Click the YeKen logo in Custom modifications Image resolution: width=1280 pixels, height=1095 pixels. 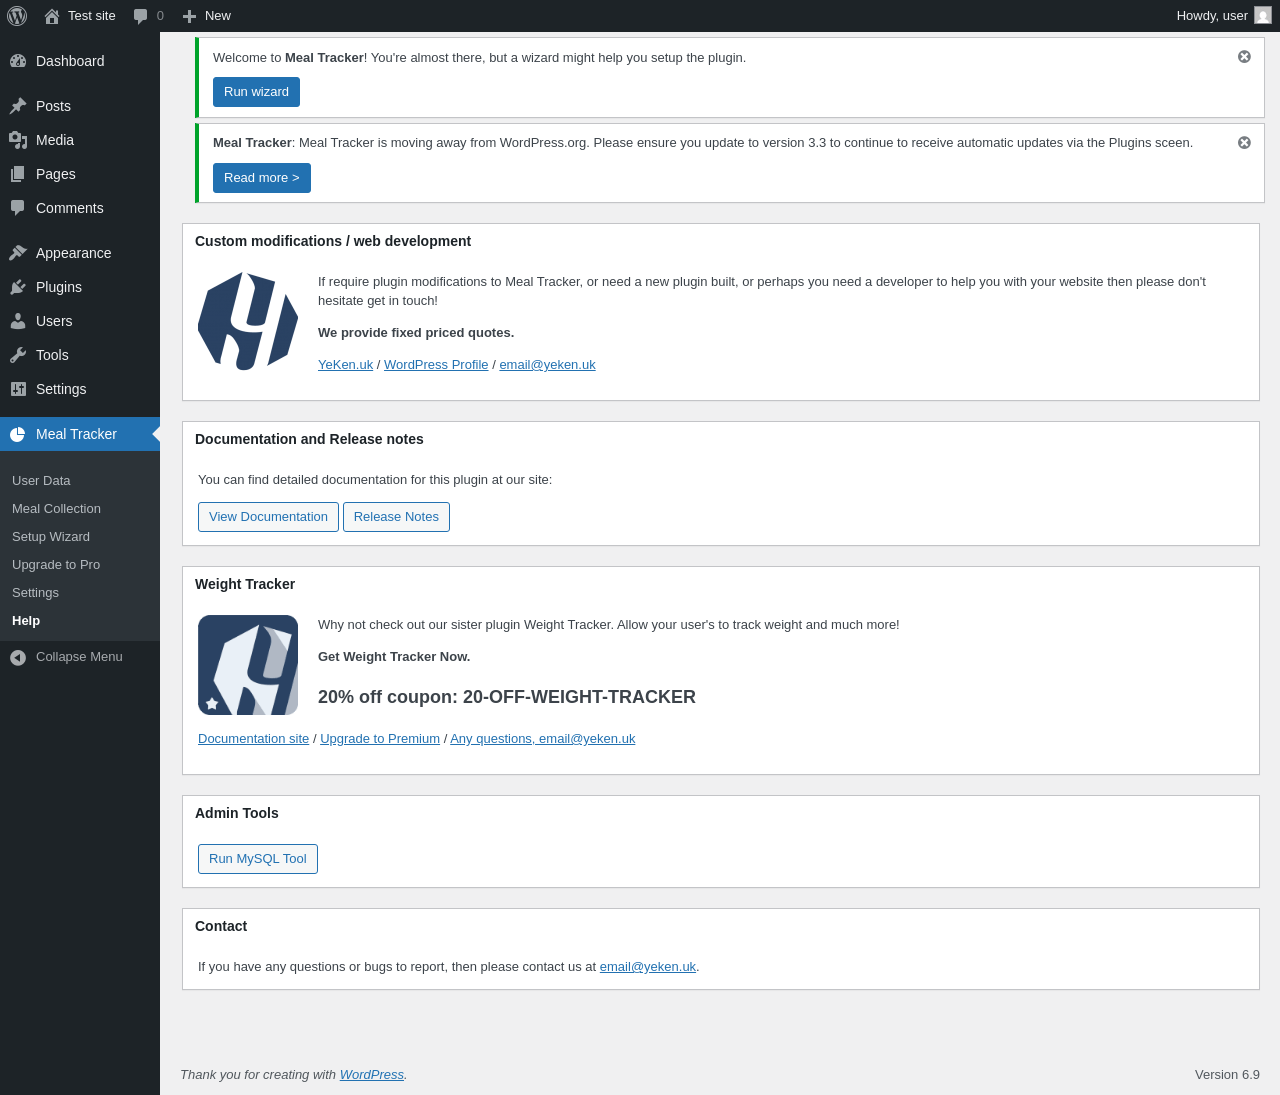(x=248, y=321)
